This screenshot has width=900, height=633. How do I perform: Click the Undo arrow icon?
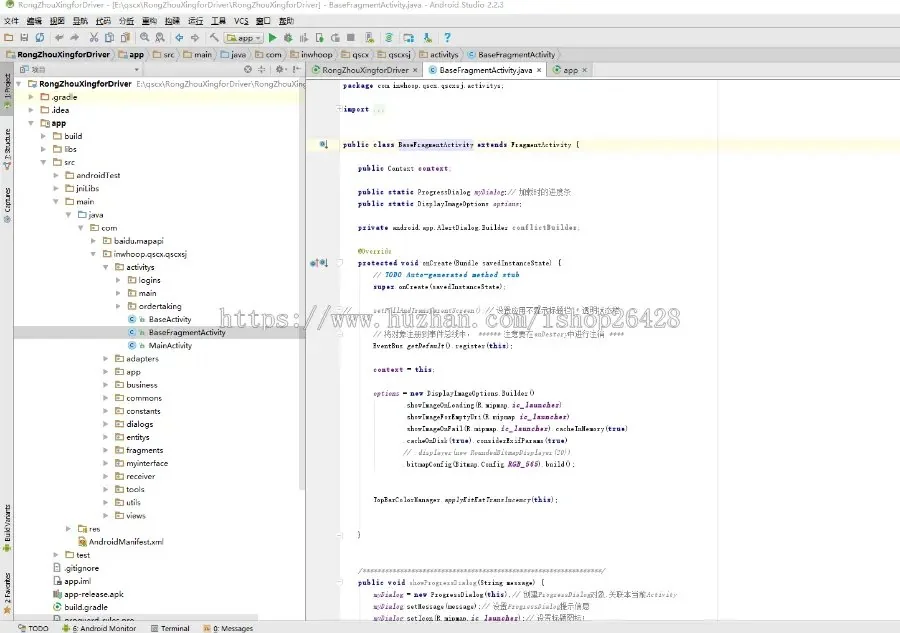click(60, 37)
